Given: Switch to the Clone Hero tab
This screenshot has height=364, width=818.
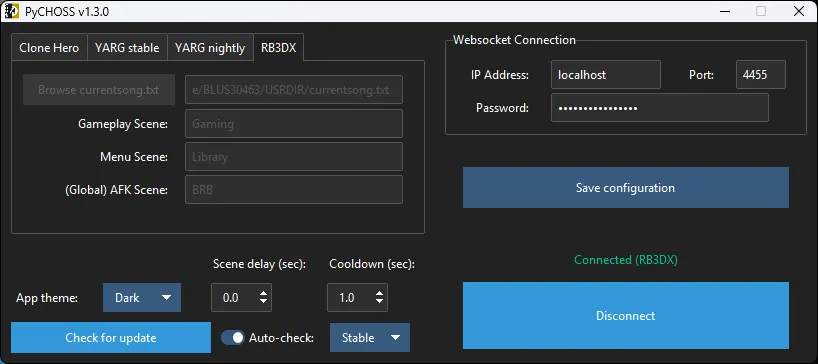Looking at the screenshot, I should [x=49, y=48].
